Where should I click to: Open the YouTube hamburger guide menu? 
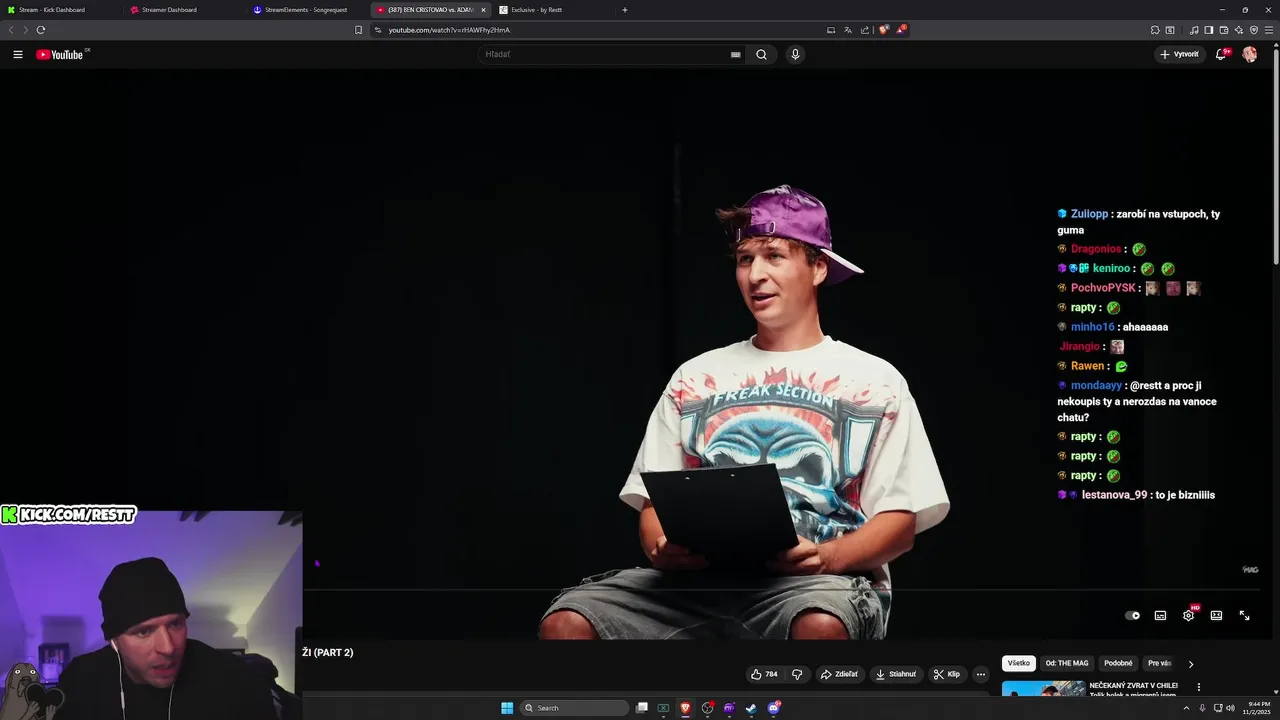tap(18, 54)
